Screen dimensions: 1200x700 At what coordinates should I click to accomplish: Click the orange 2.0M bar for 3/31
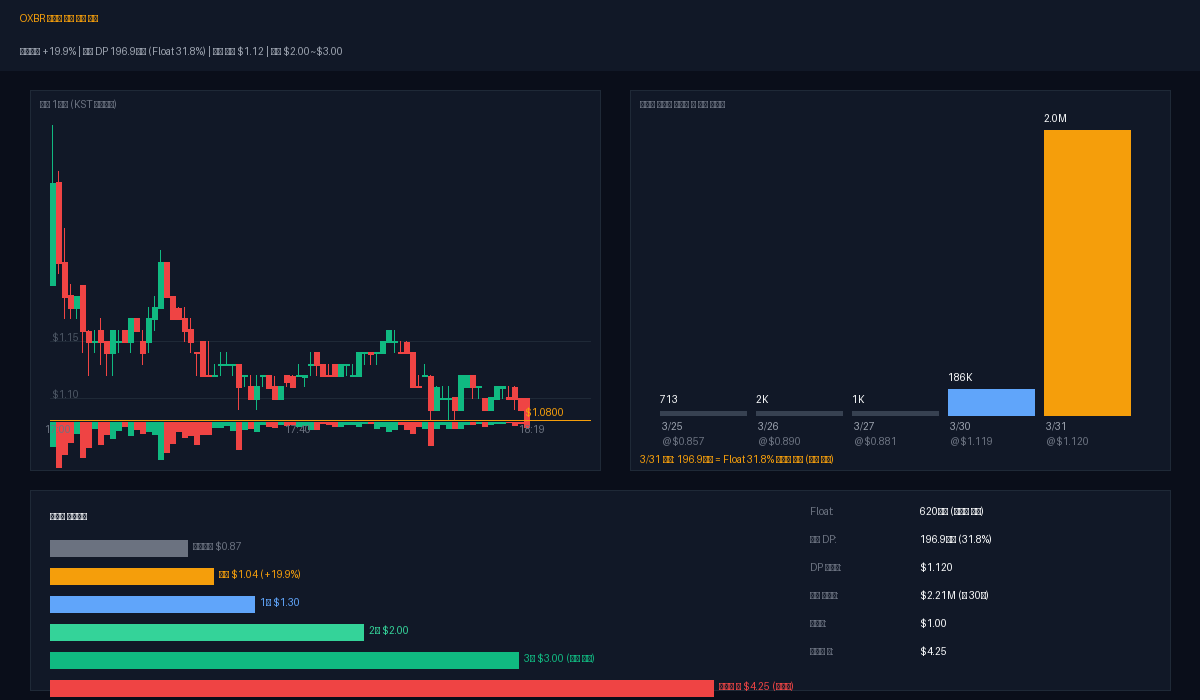pos(1087,273)
